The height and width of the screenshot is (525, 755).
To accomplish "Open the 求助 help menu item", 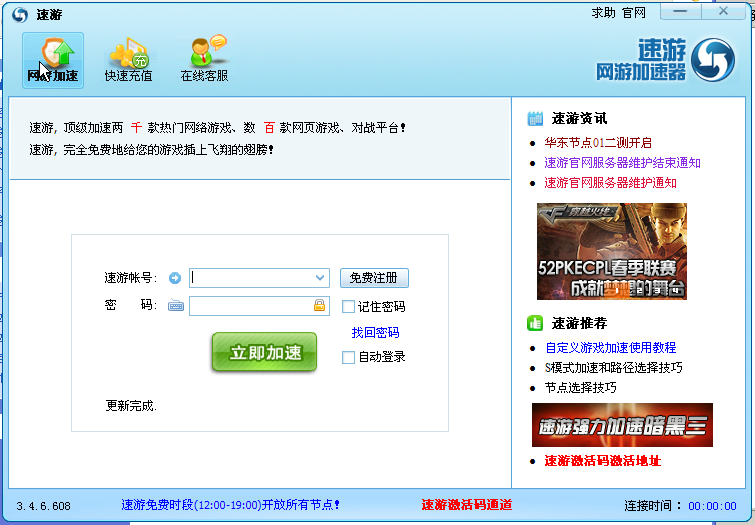I will coord(604,13).
